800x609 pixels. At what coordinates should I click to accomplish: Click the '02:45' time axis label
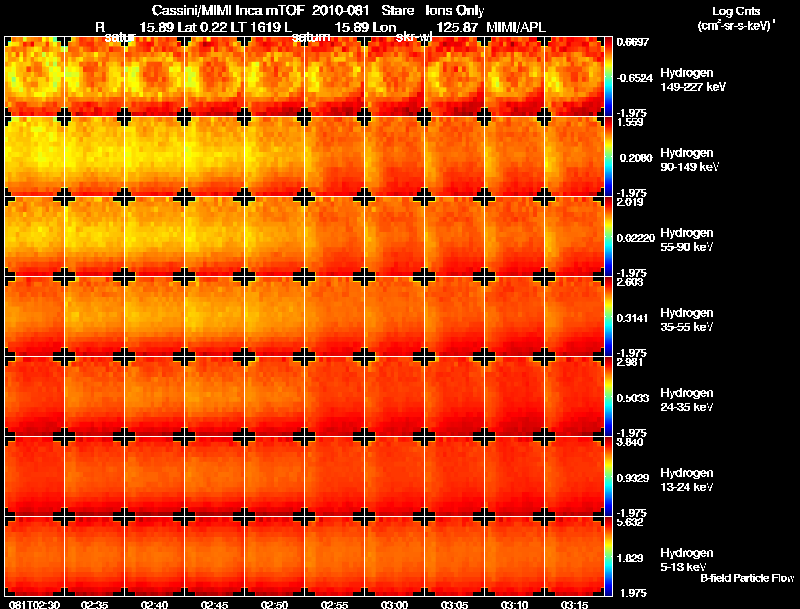click(x=214, y=605)
